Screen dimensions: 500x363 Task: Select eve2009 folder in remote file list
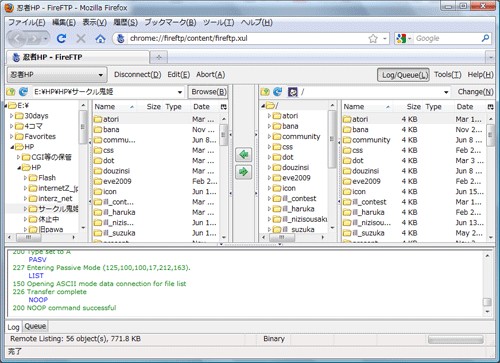point(413,181)
